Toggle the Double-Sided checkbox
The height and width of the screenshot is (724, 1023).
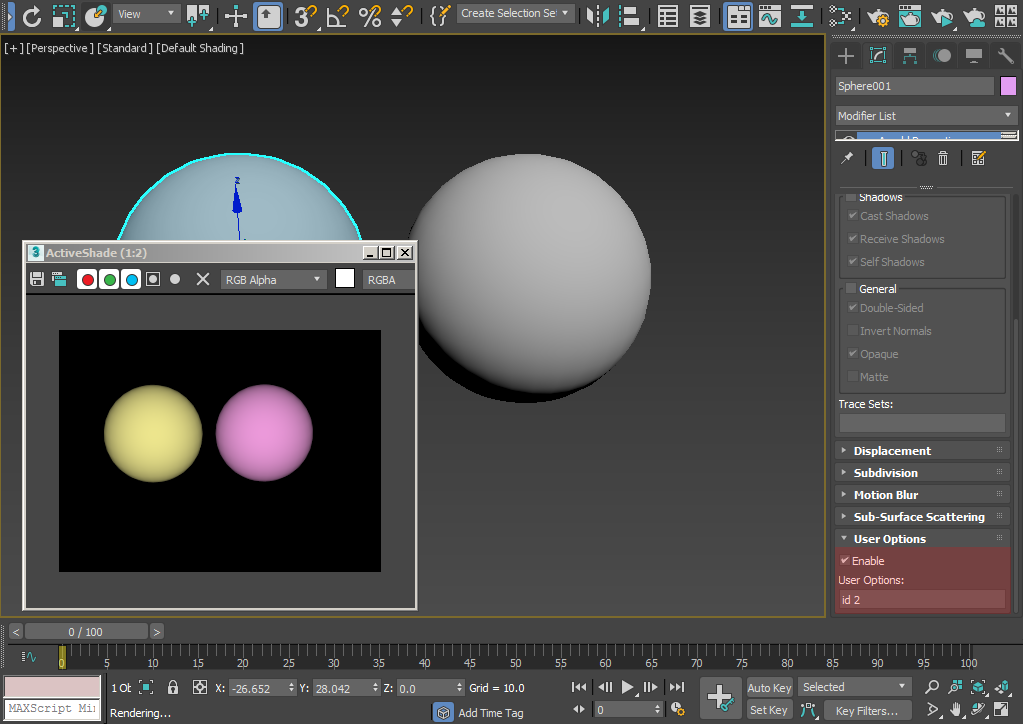pos(852,308)
